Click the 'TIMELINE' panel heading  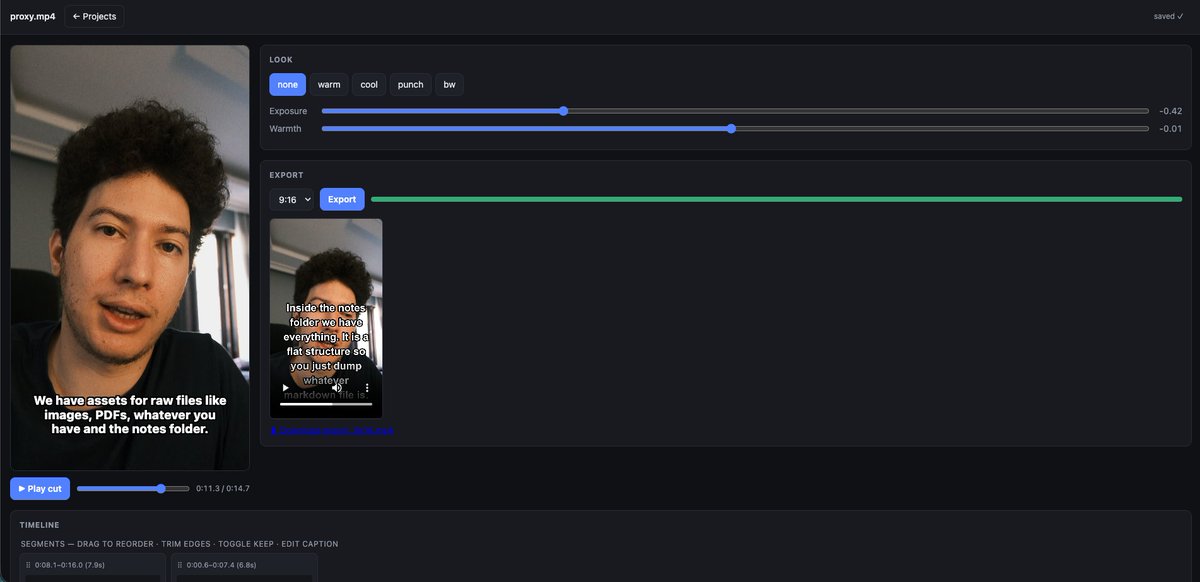tap(40, 525)
